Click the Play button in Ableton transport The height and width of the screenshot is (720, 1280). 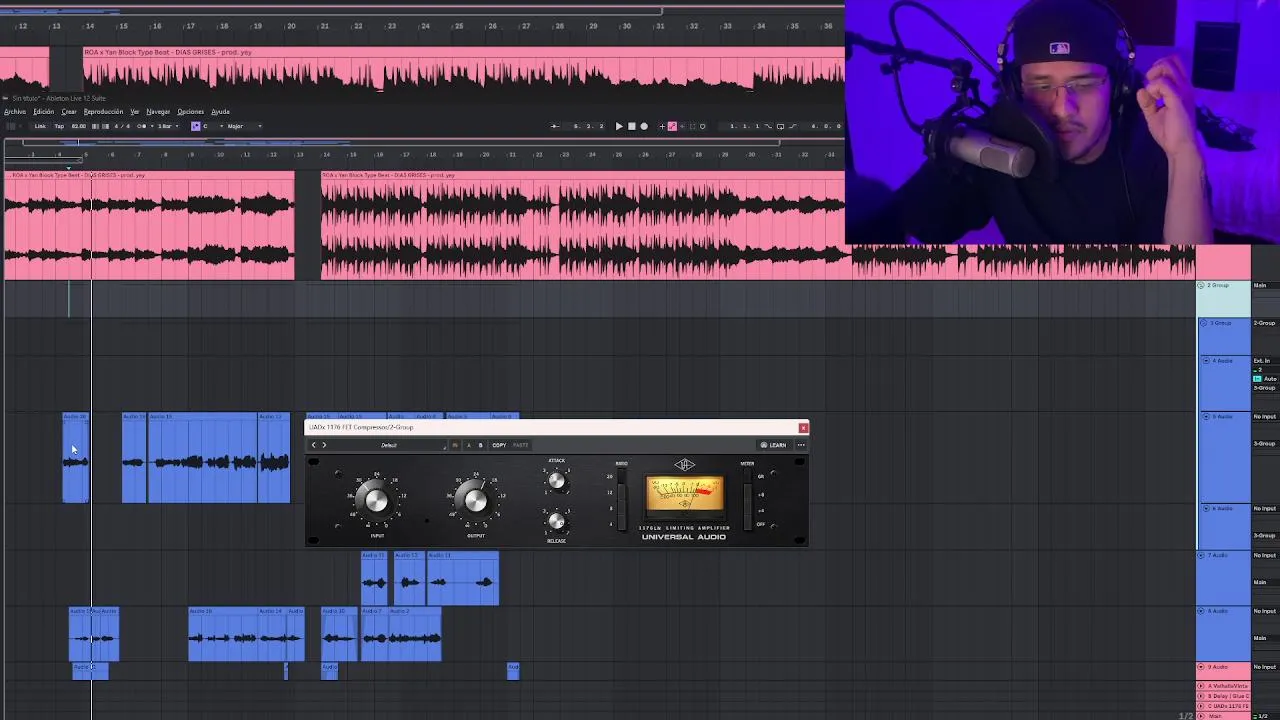coord(619,126)
